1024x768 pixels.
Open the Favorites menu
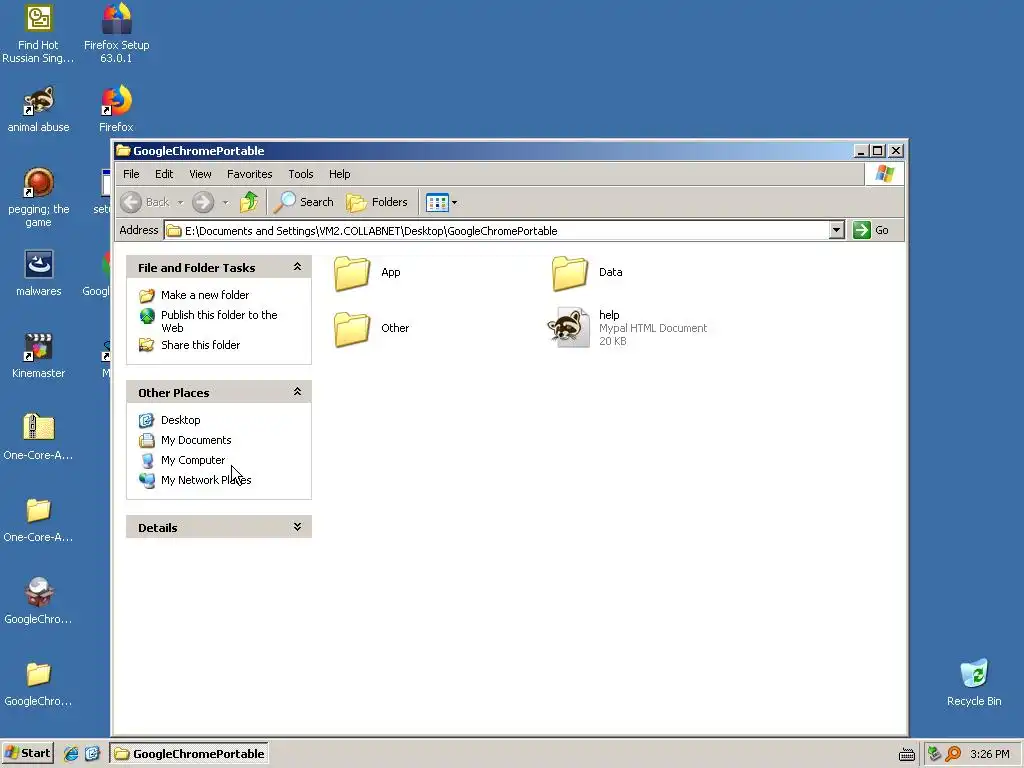[x=249, y=174]
